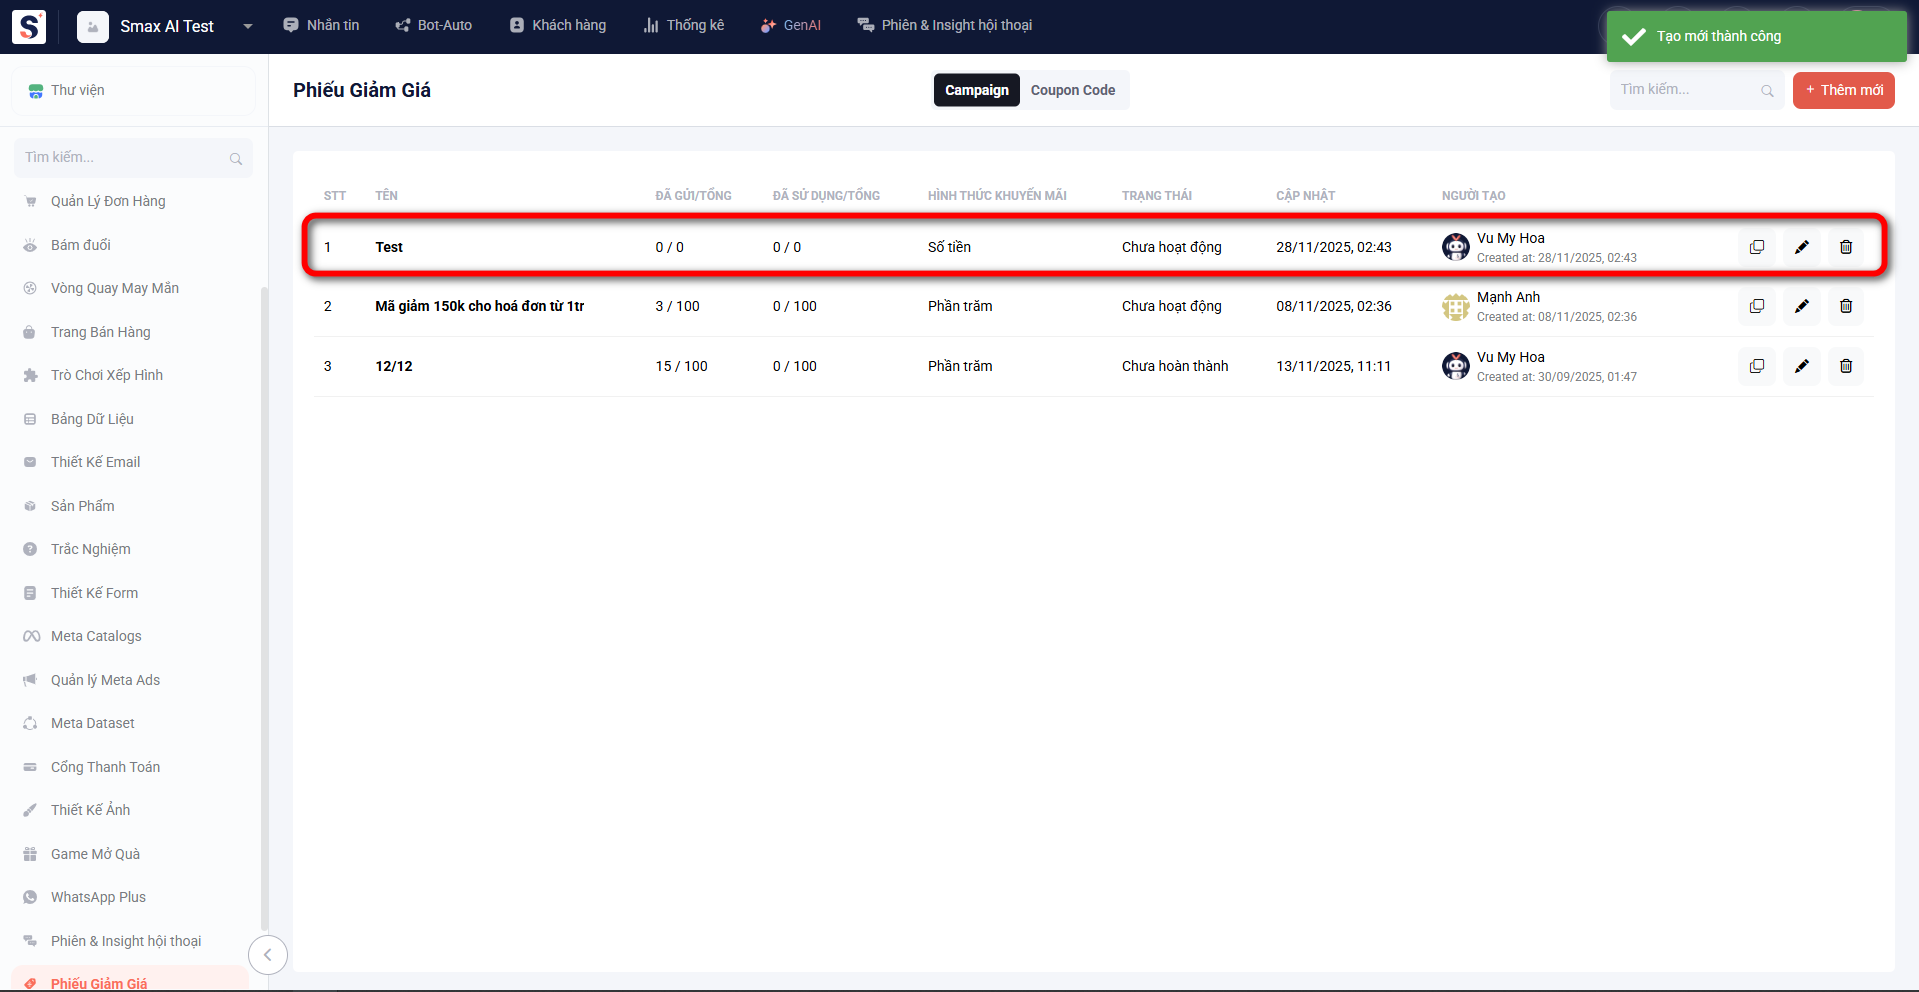Click the trash icon in the Test row

(1845, 247)
